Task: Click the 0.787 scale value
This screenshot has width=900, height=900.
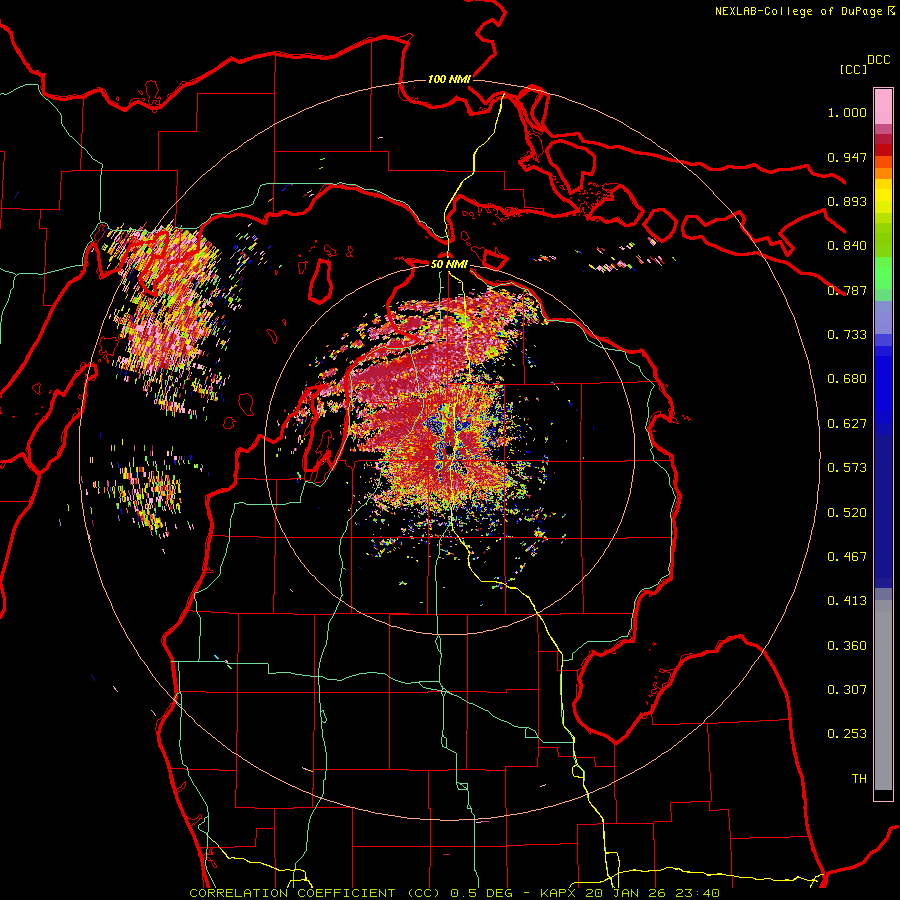Action: pyautogui.click(x=847, y=290)
